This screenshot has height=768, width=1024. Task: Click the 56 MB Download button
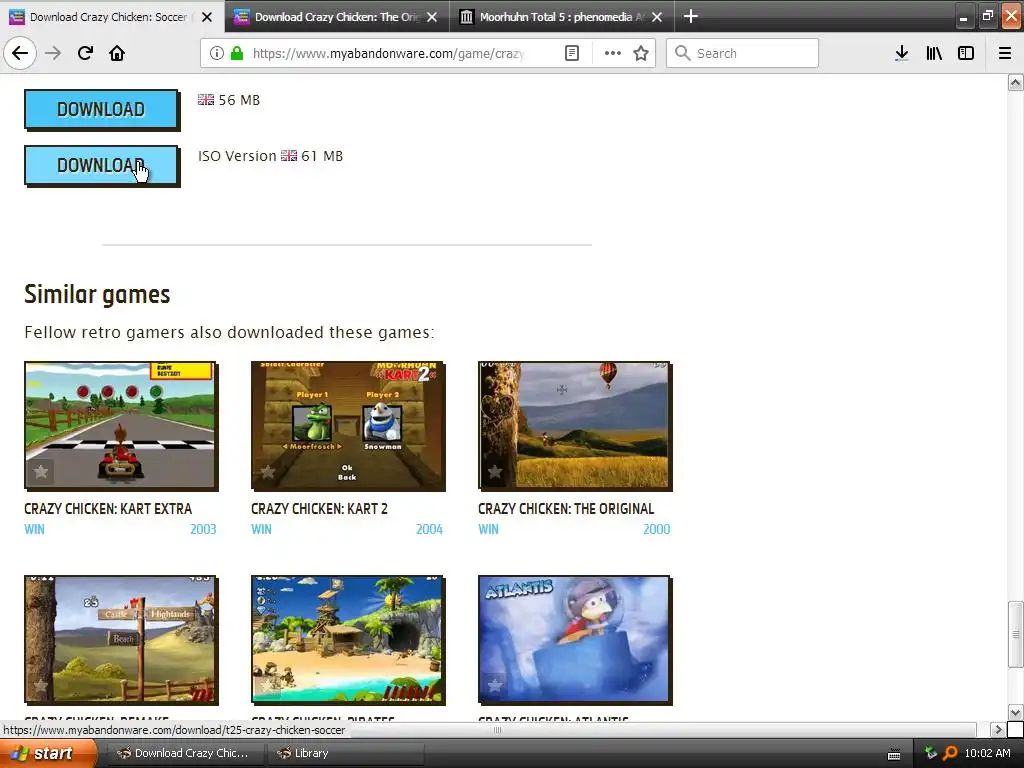101,109
